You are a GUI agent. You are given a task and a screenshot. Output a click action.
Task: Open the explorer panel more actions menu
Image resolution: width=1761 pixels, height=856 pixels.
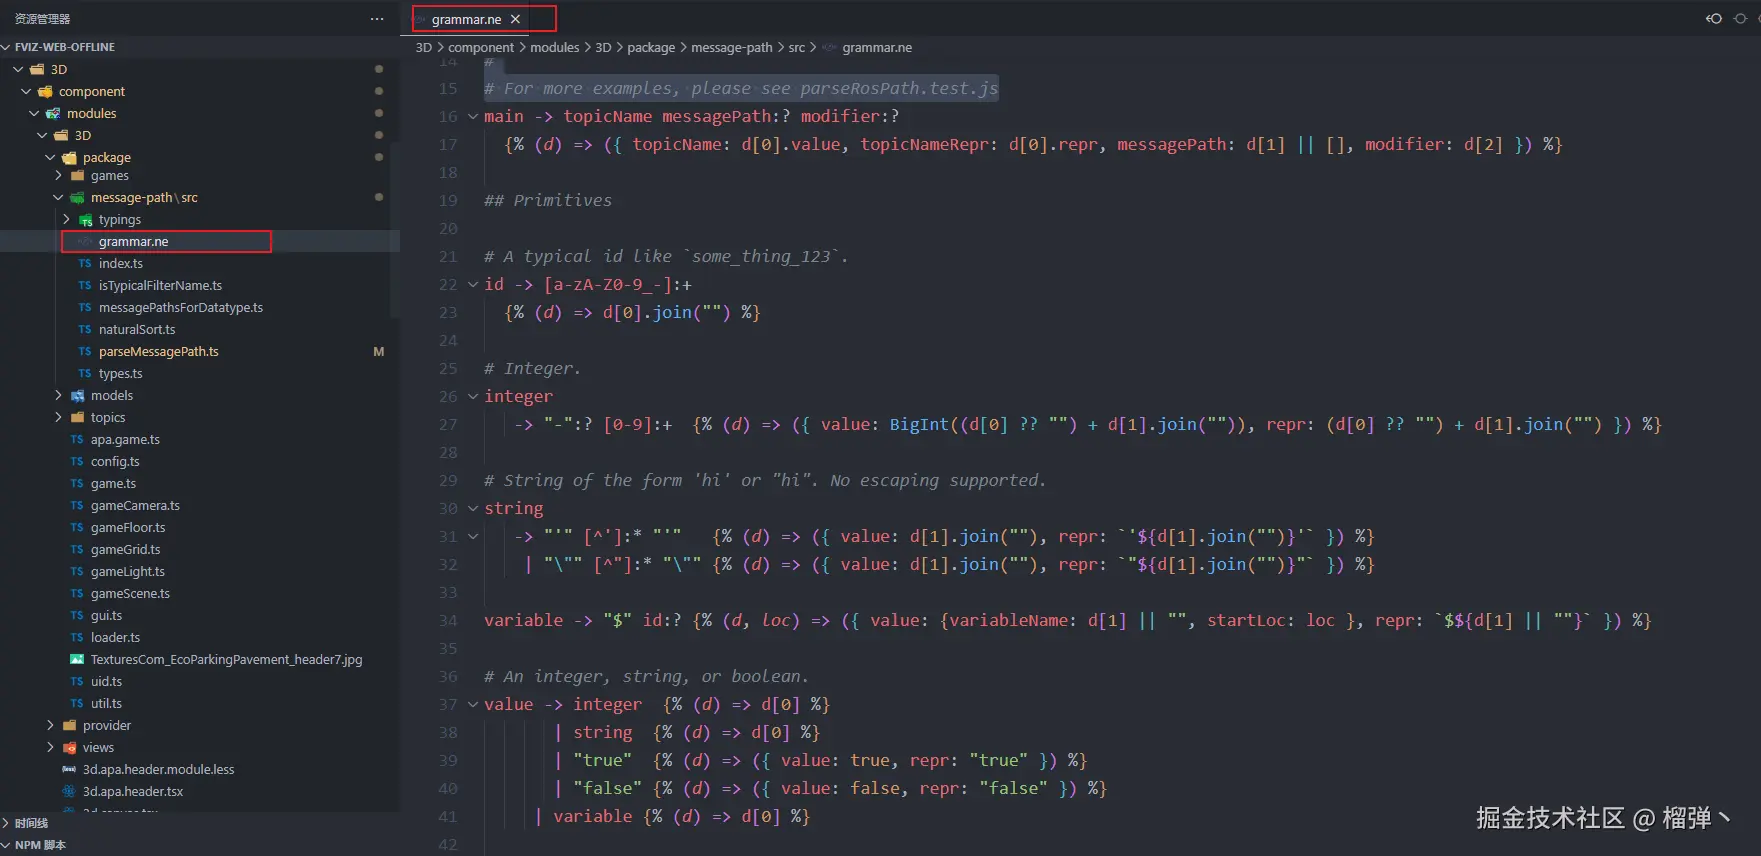377,19
